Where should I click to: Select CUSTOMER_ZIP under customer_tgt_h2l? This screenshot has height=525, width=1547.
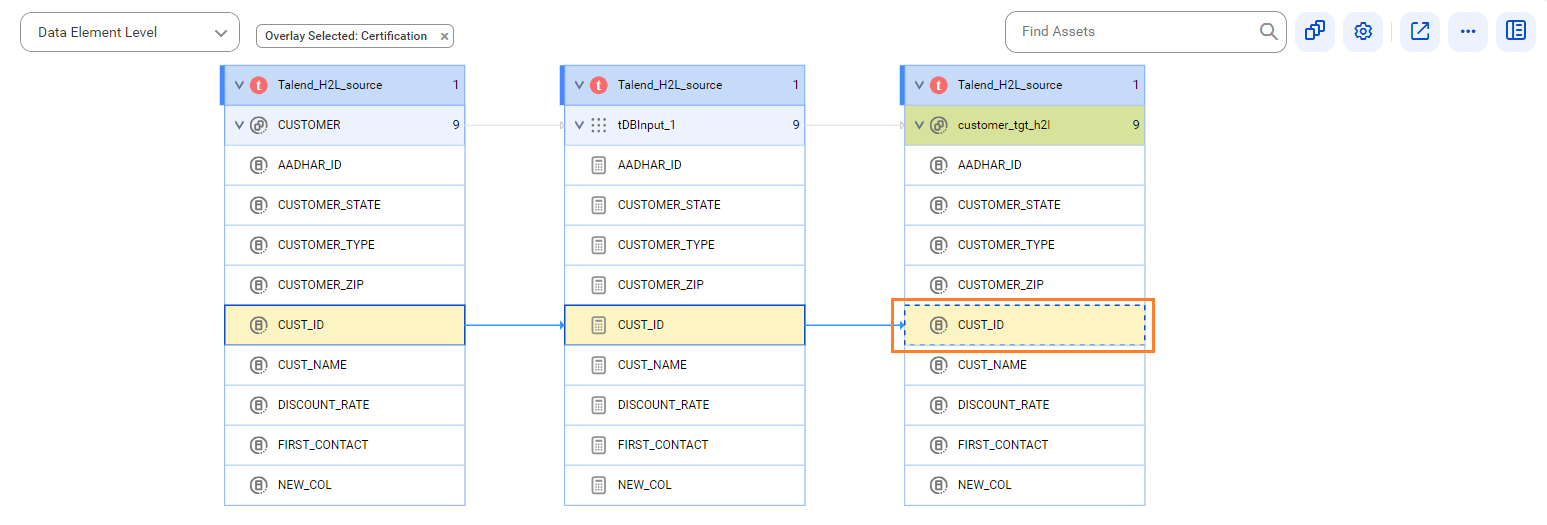1025,285
